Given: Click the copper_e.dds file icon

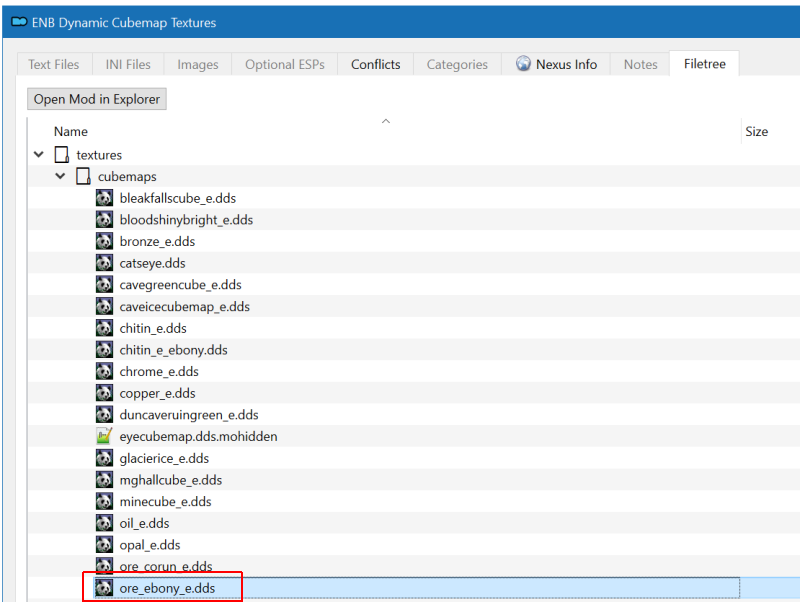Looking at the screenshot, I should pyautogui.click(x=104, y=393).
